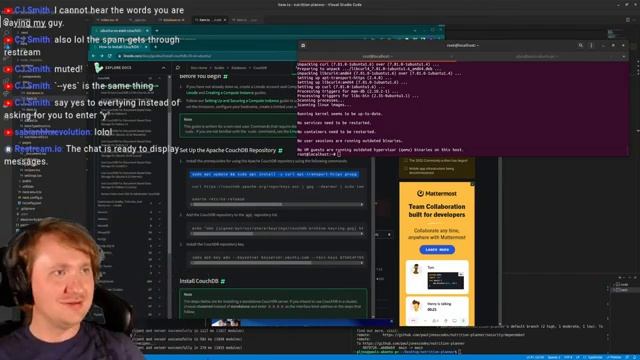
Task: Click YouTube icon beside sabianbluevolution message
Action: point(8,133)
